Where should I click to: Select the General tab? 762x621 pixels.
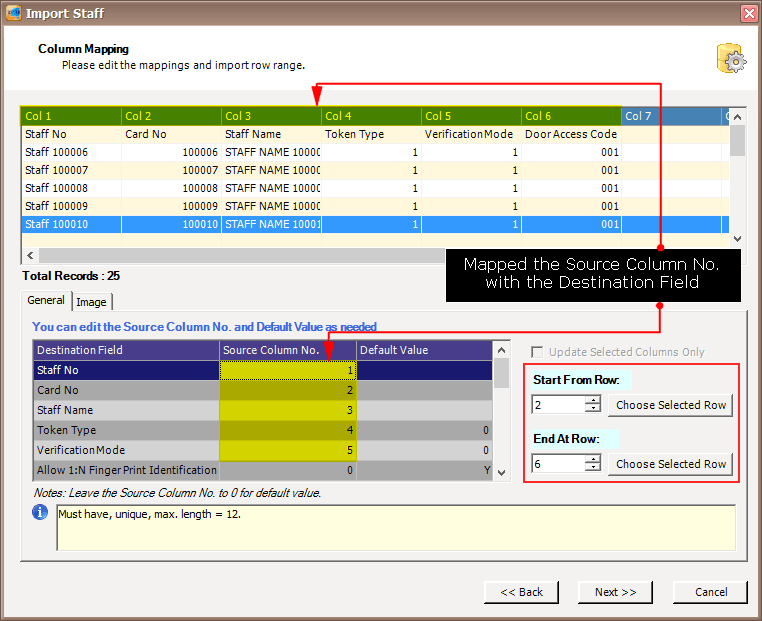(x=46, y=300)
